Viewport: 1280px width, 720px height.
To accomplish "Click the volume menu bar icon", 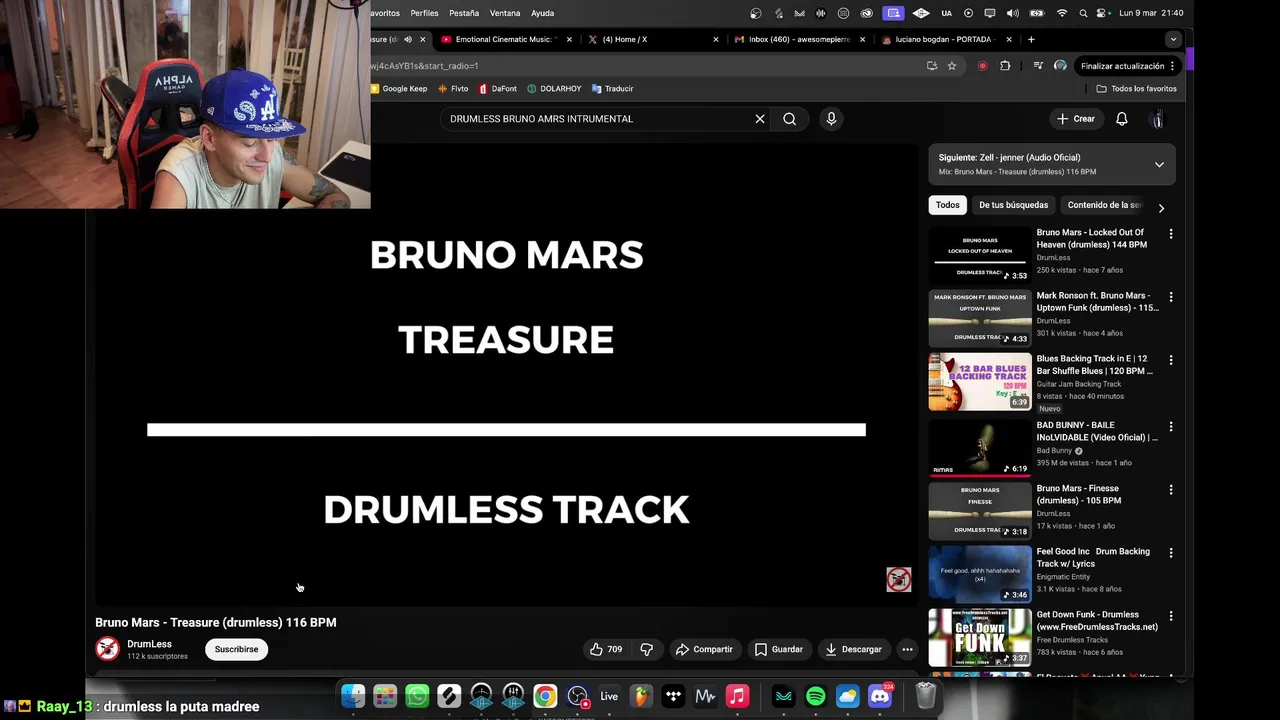I will [x=1012, y=13].
